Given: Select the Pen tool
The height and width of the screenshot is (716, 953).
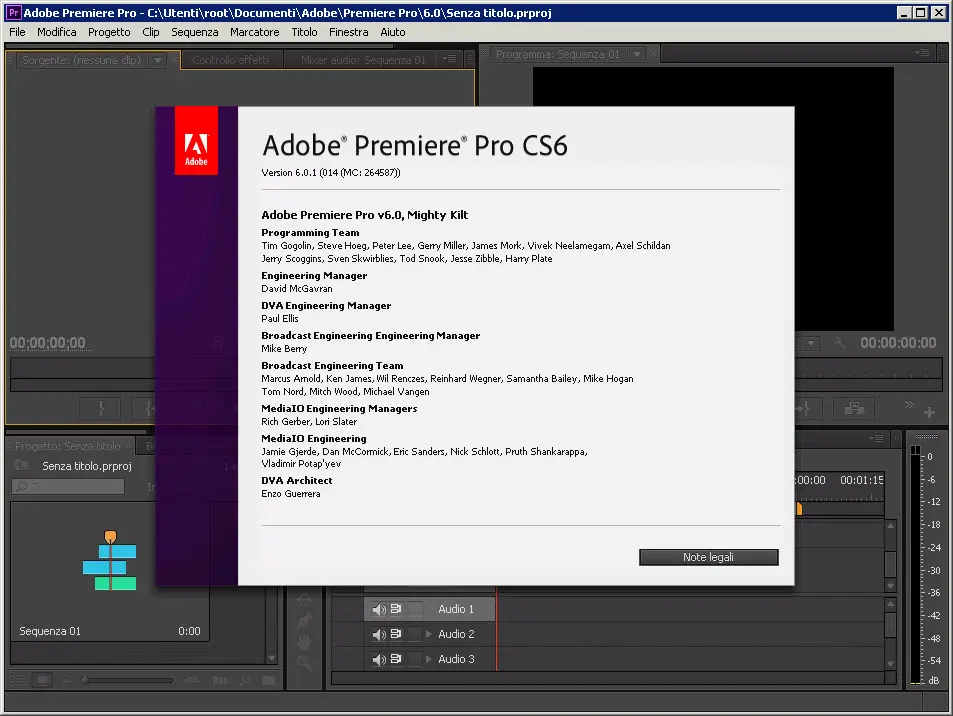Looking at the screenshot, I should pos(304,621).
